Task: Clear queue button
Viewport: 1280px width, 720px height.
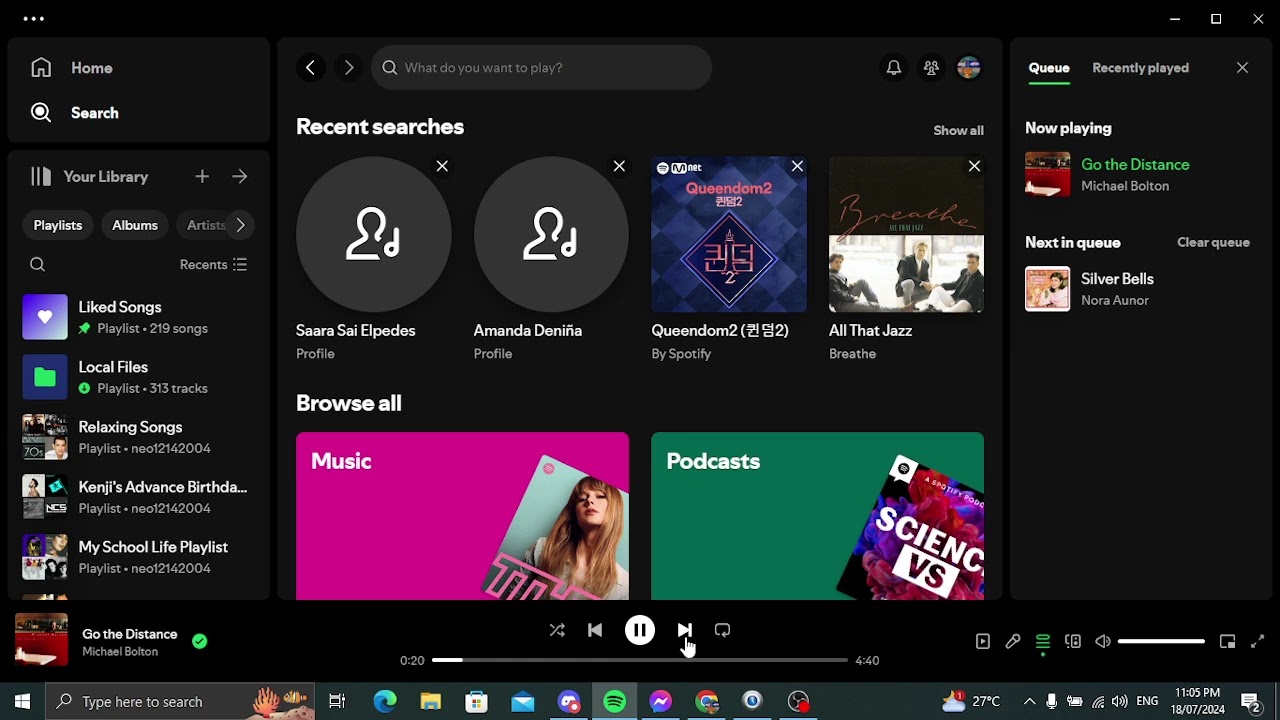Action: [1213, 243]
